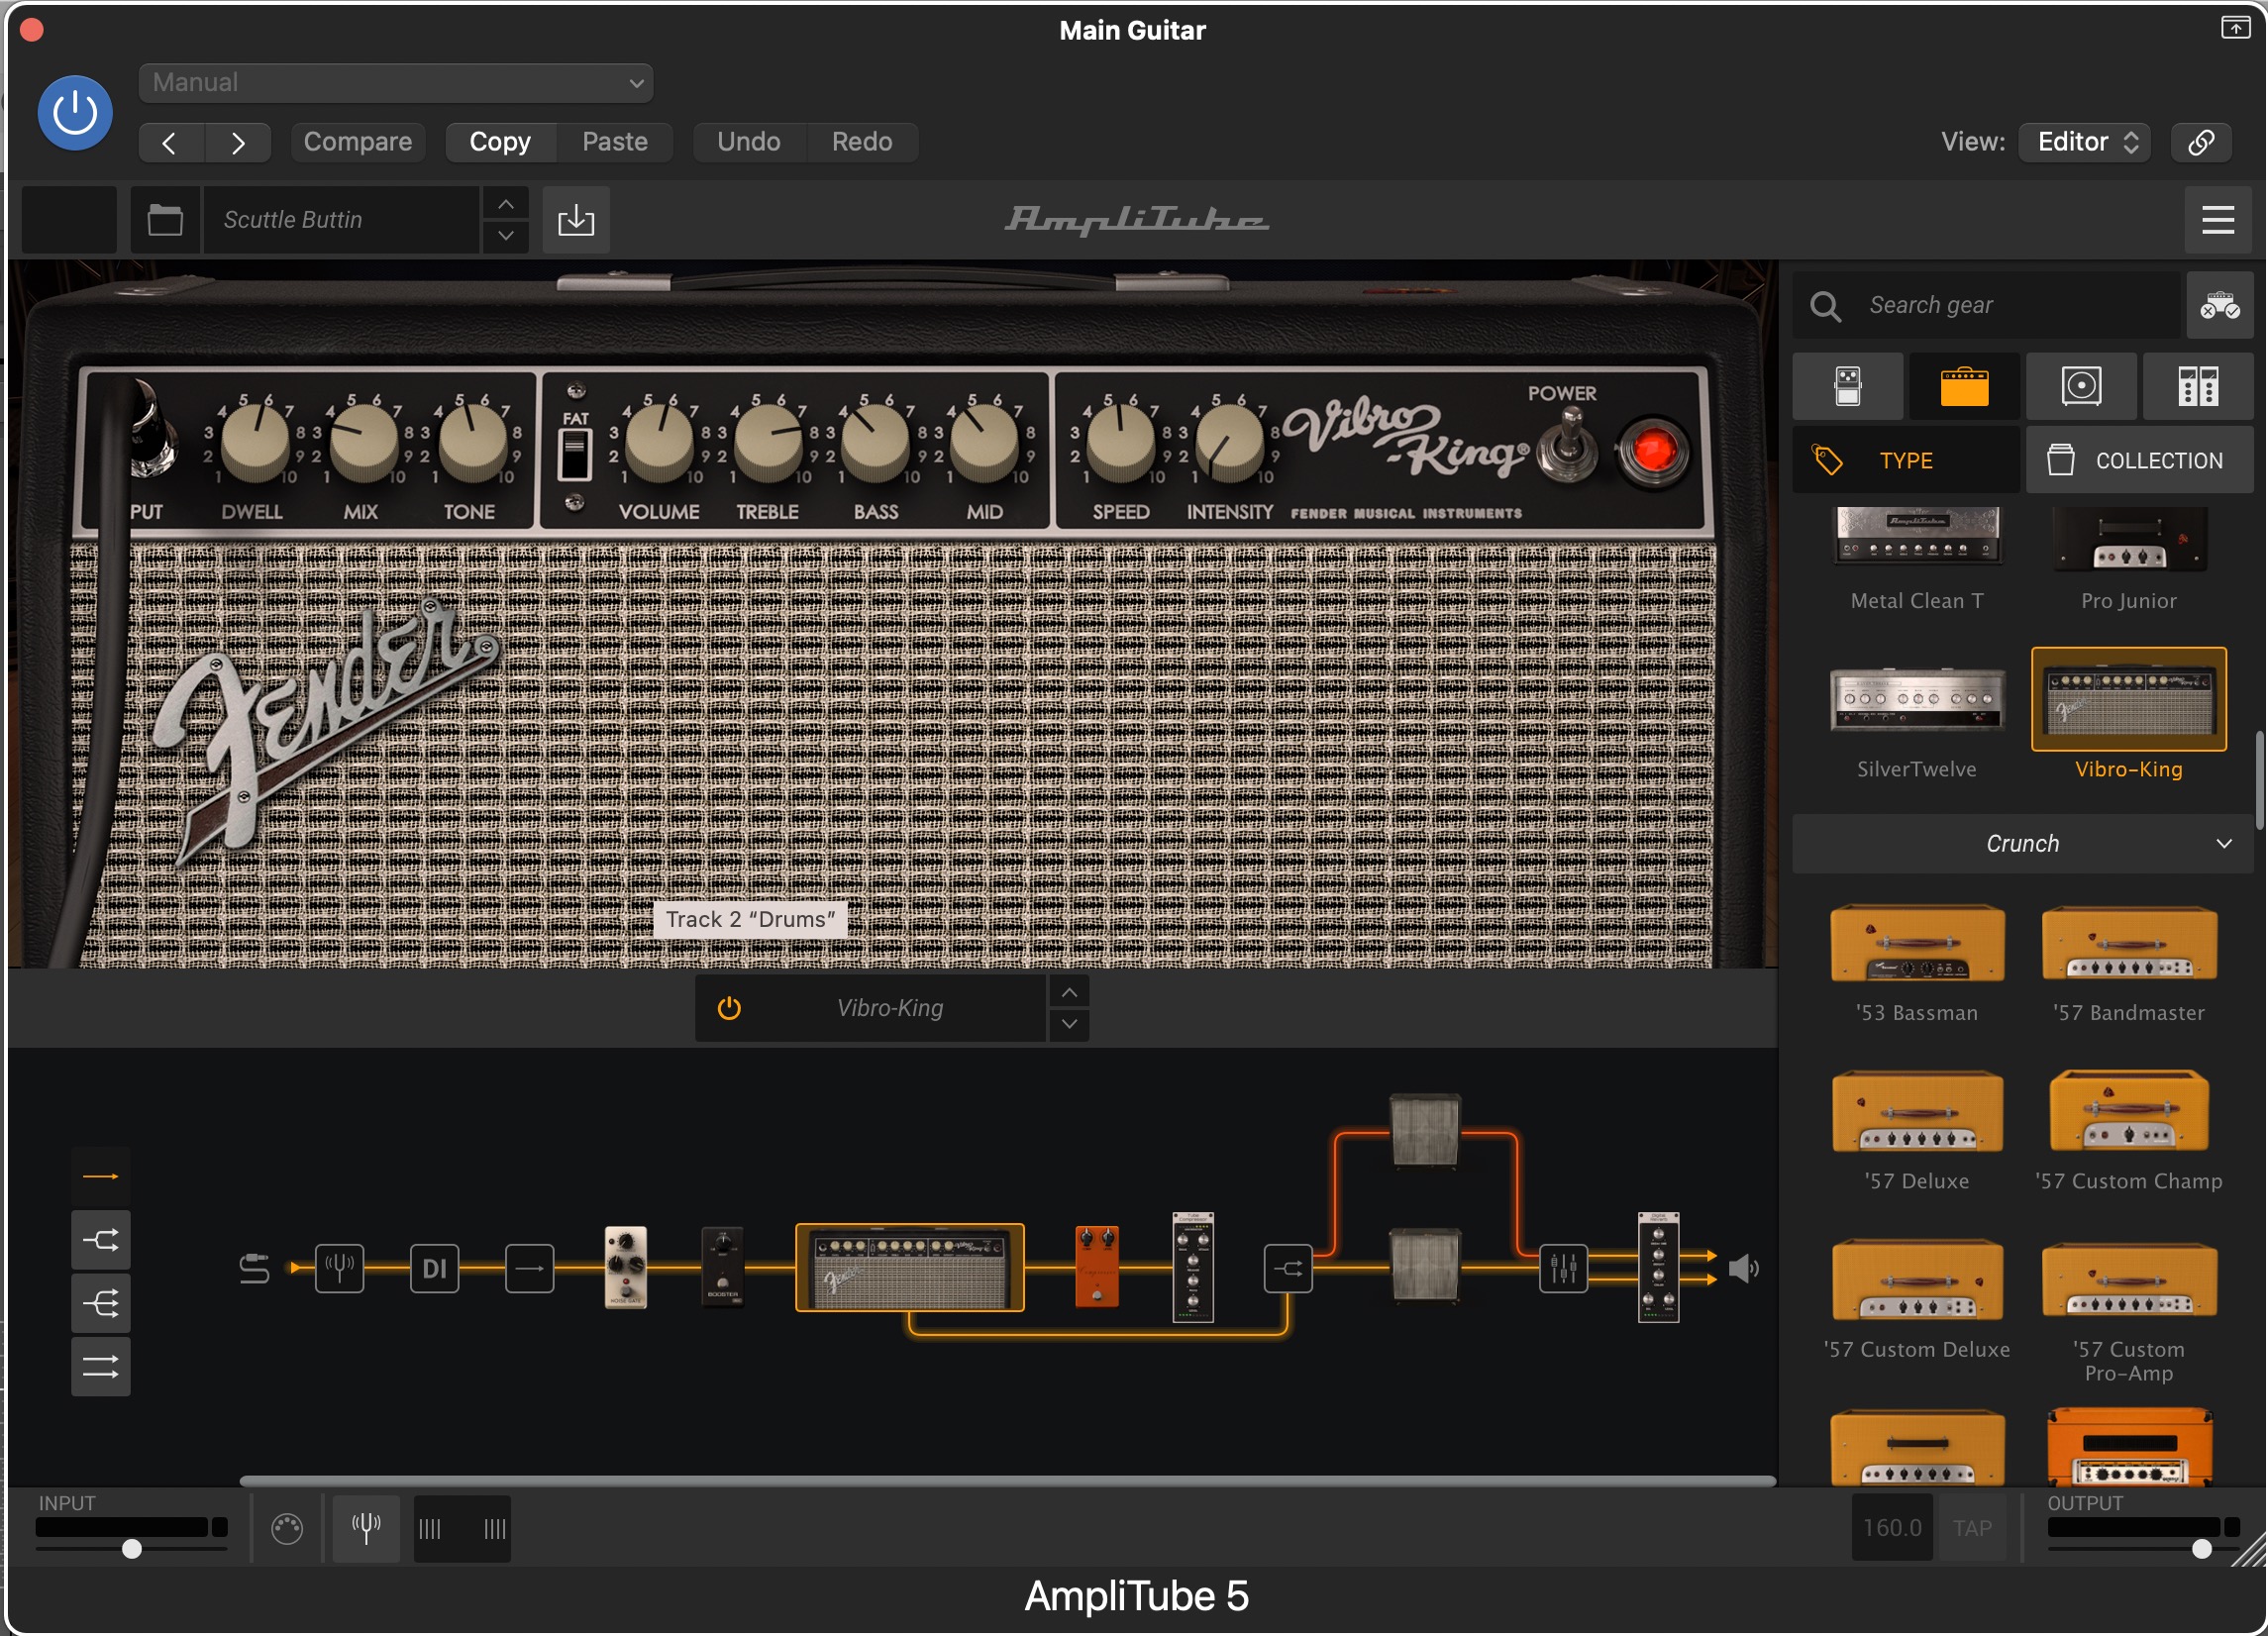The height and width of the screenshot is (1636, 2268).
Task: Choose the parallel chains routing layout
Action: click(101, 1367)
